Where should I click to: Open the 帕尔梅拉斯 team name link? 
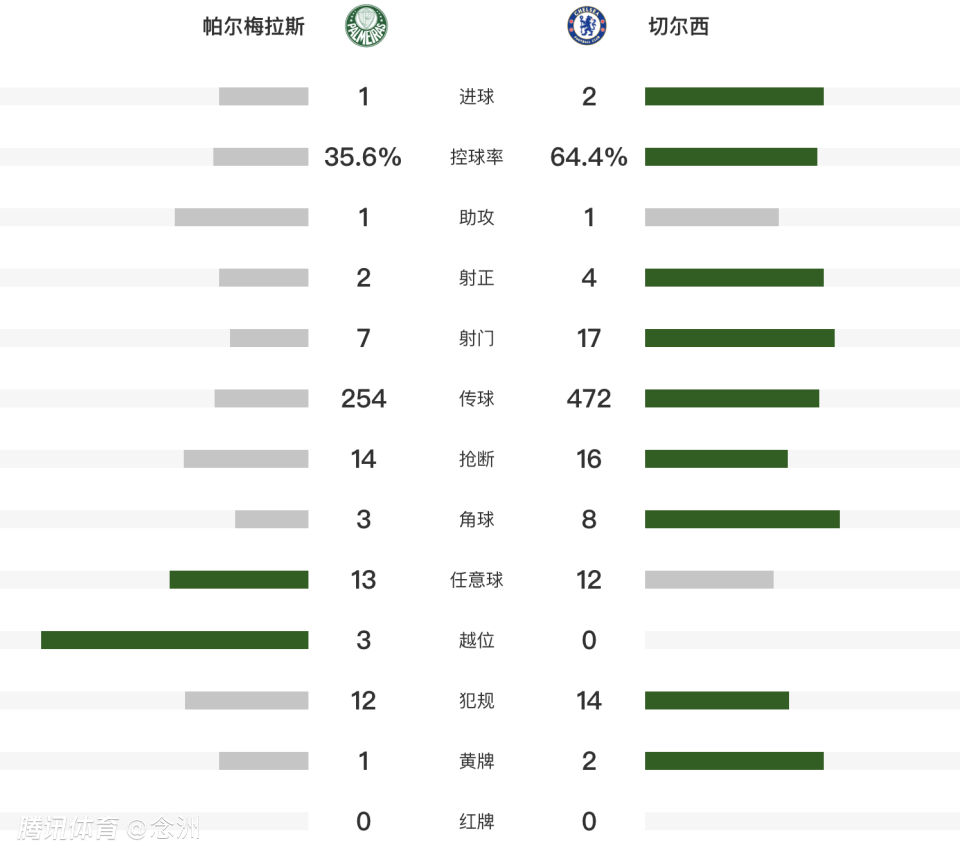tap(254, 27)
